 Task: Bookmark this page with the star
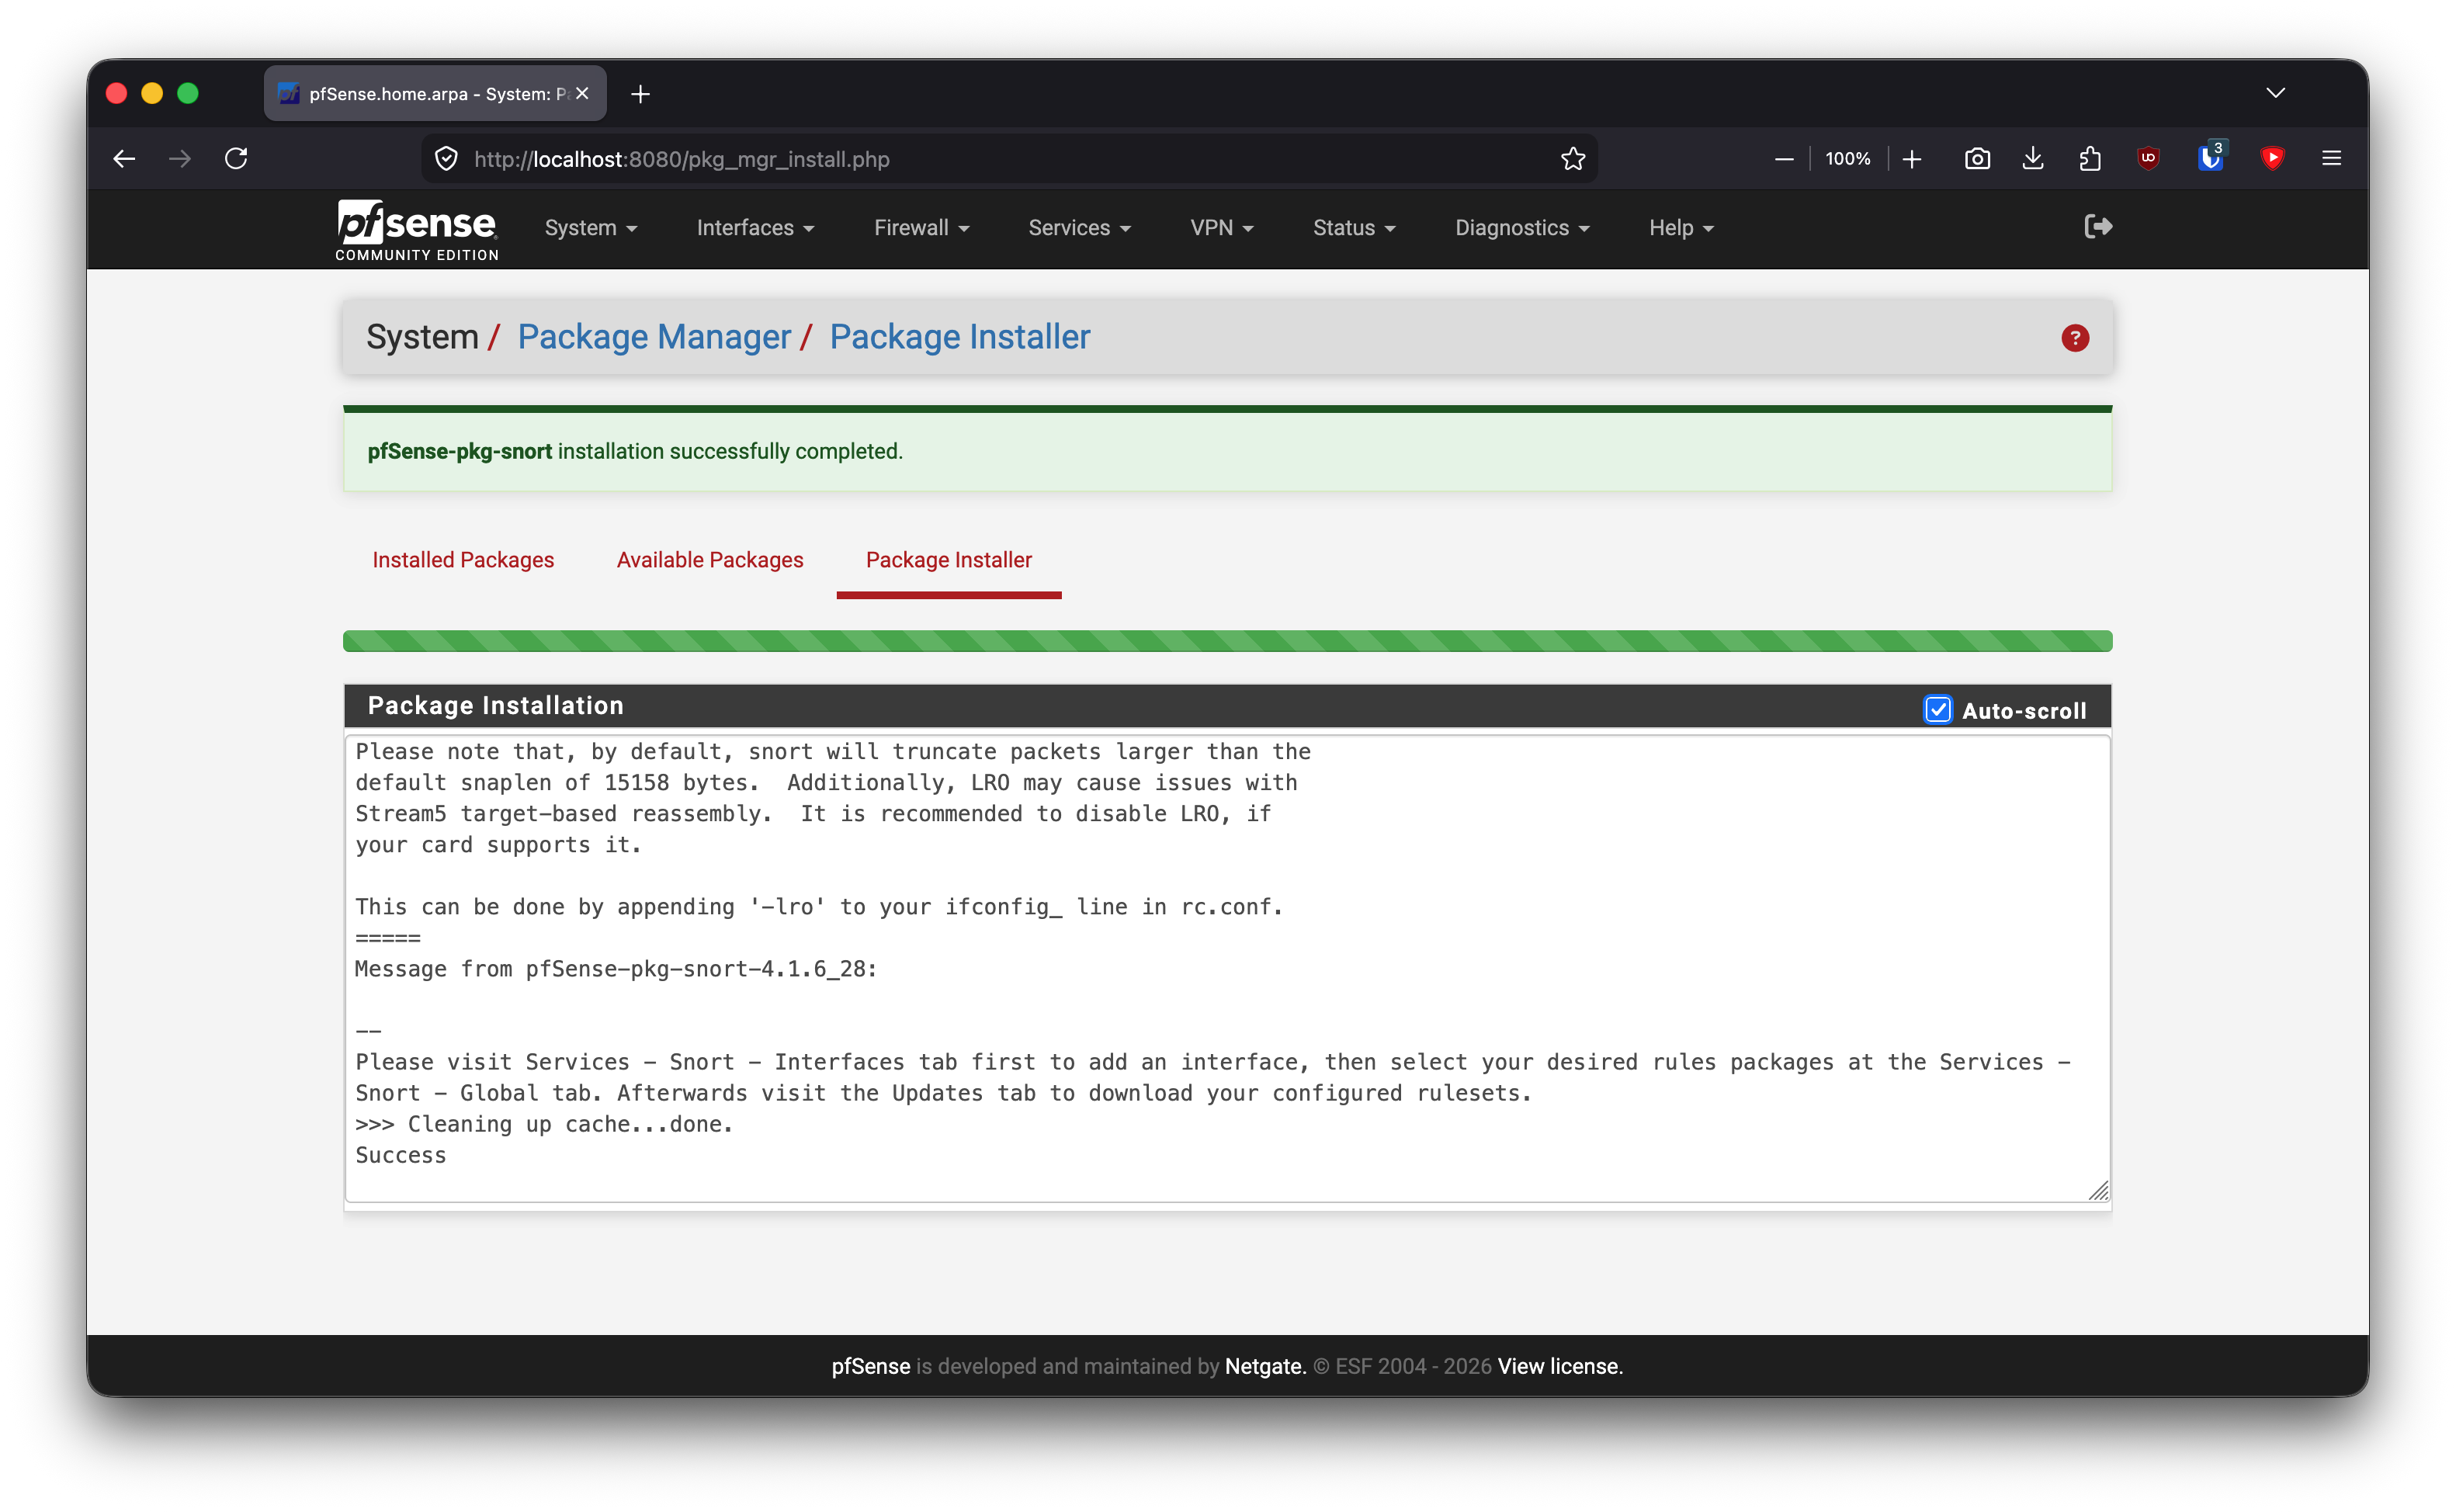(1572, 159)
